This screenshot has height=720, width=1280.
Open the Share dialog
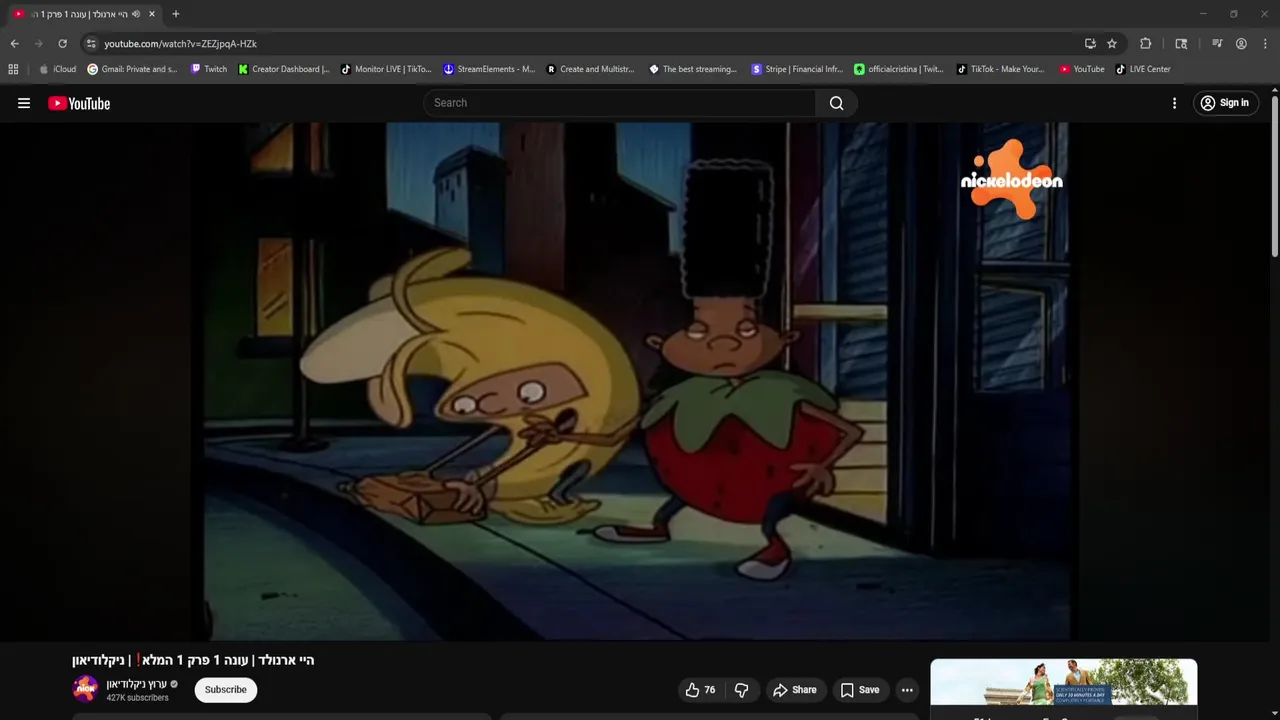pyautogui.click(x=795, y=690)
